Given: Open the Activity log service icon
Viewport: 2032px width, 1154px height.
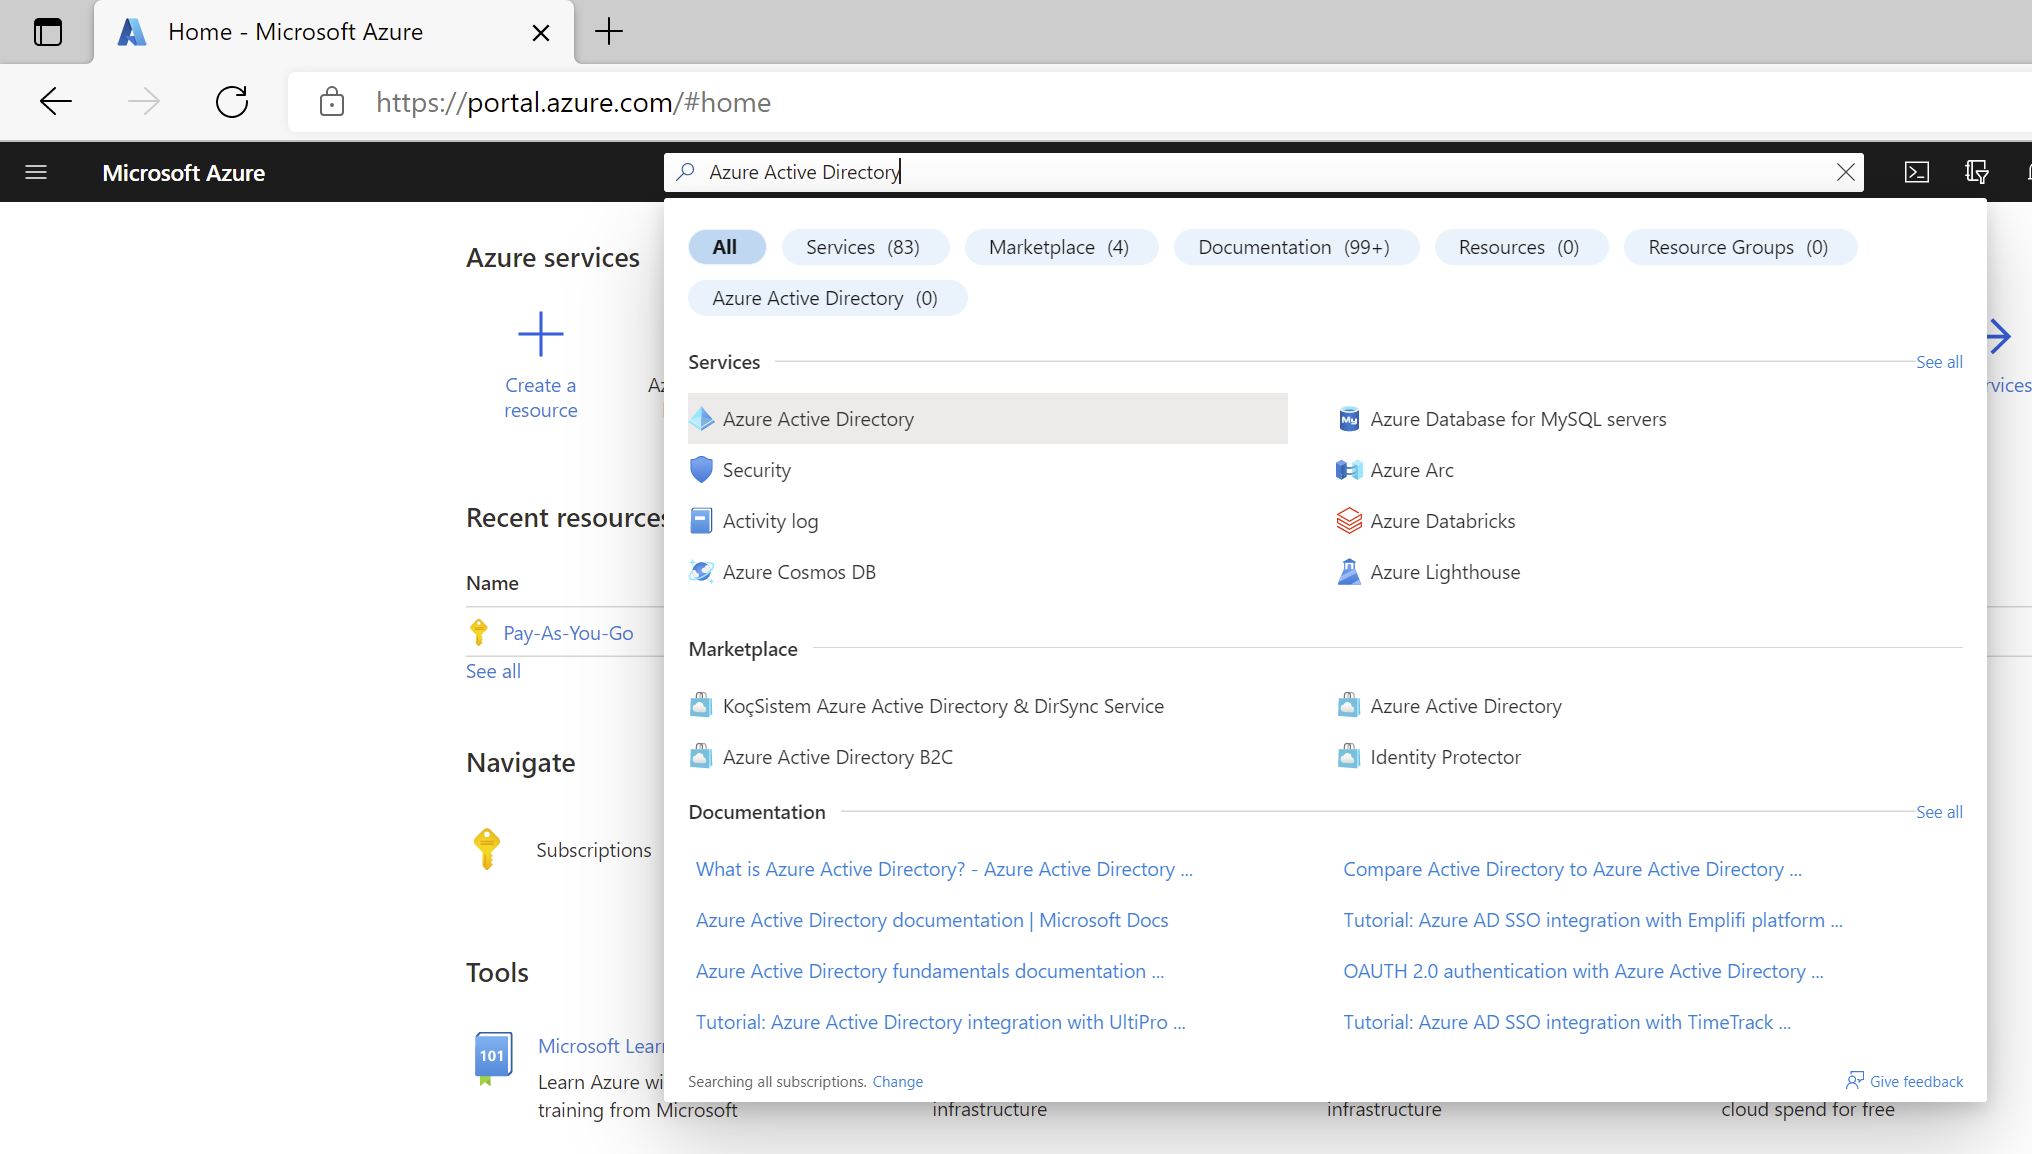Looking at the screenshot, I should click(x=702, y=521).
